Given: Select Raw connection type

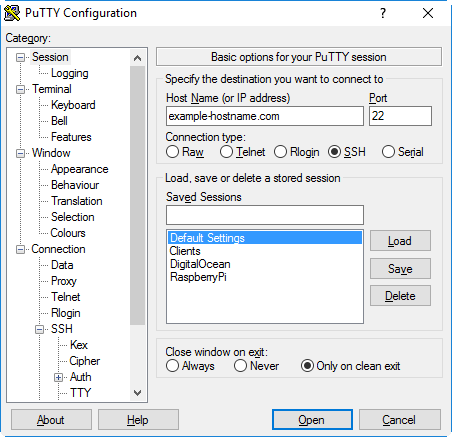Looking at the screenshot, I should (x=172, y=152).
